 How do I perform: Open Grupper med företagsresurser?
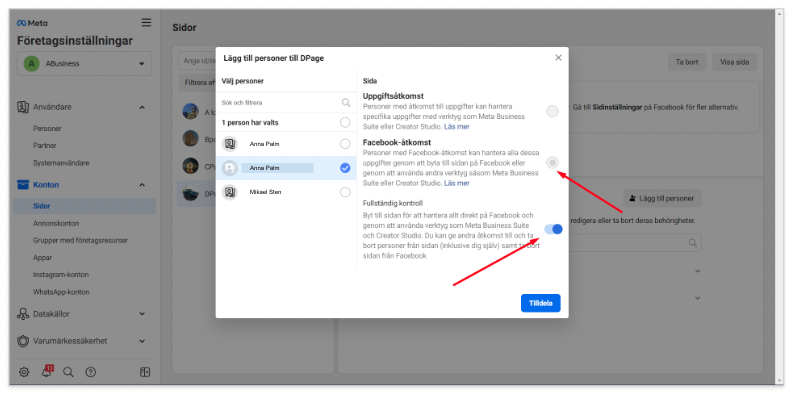(80, 240)
